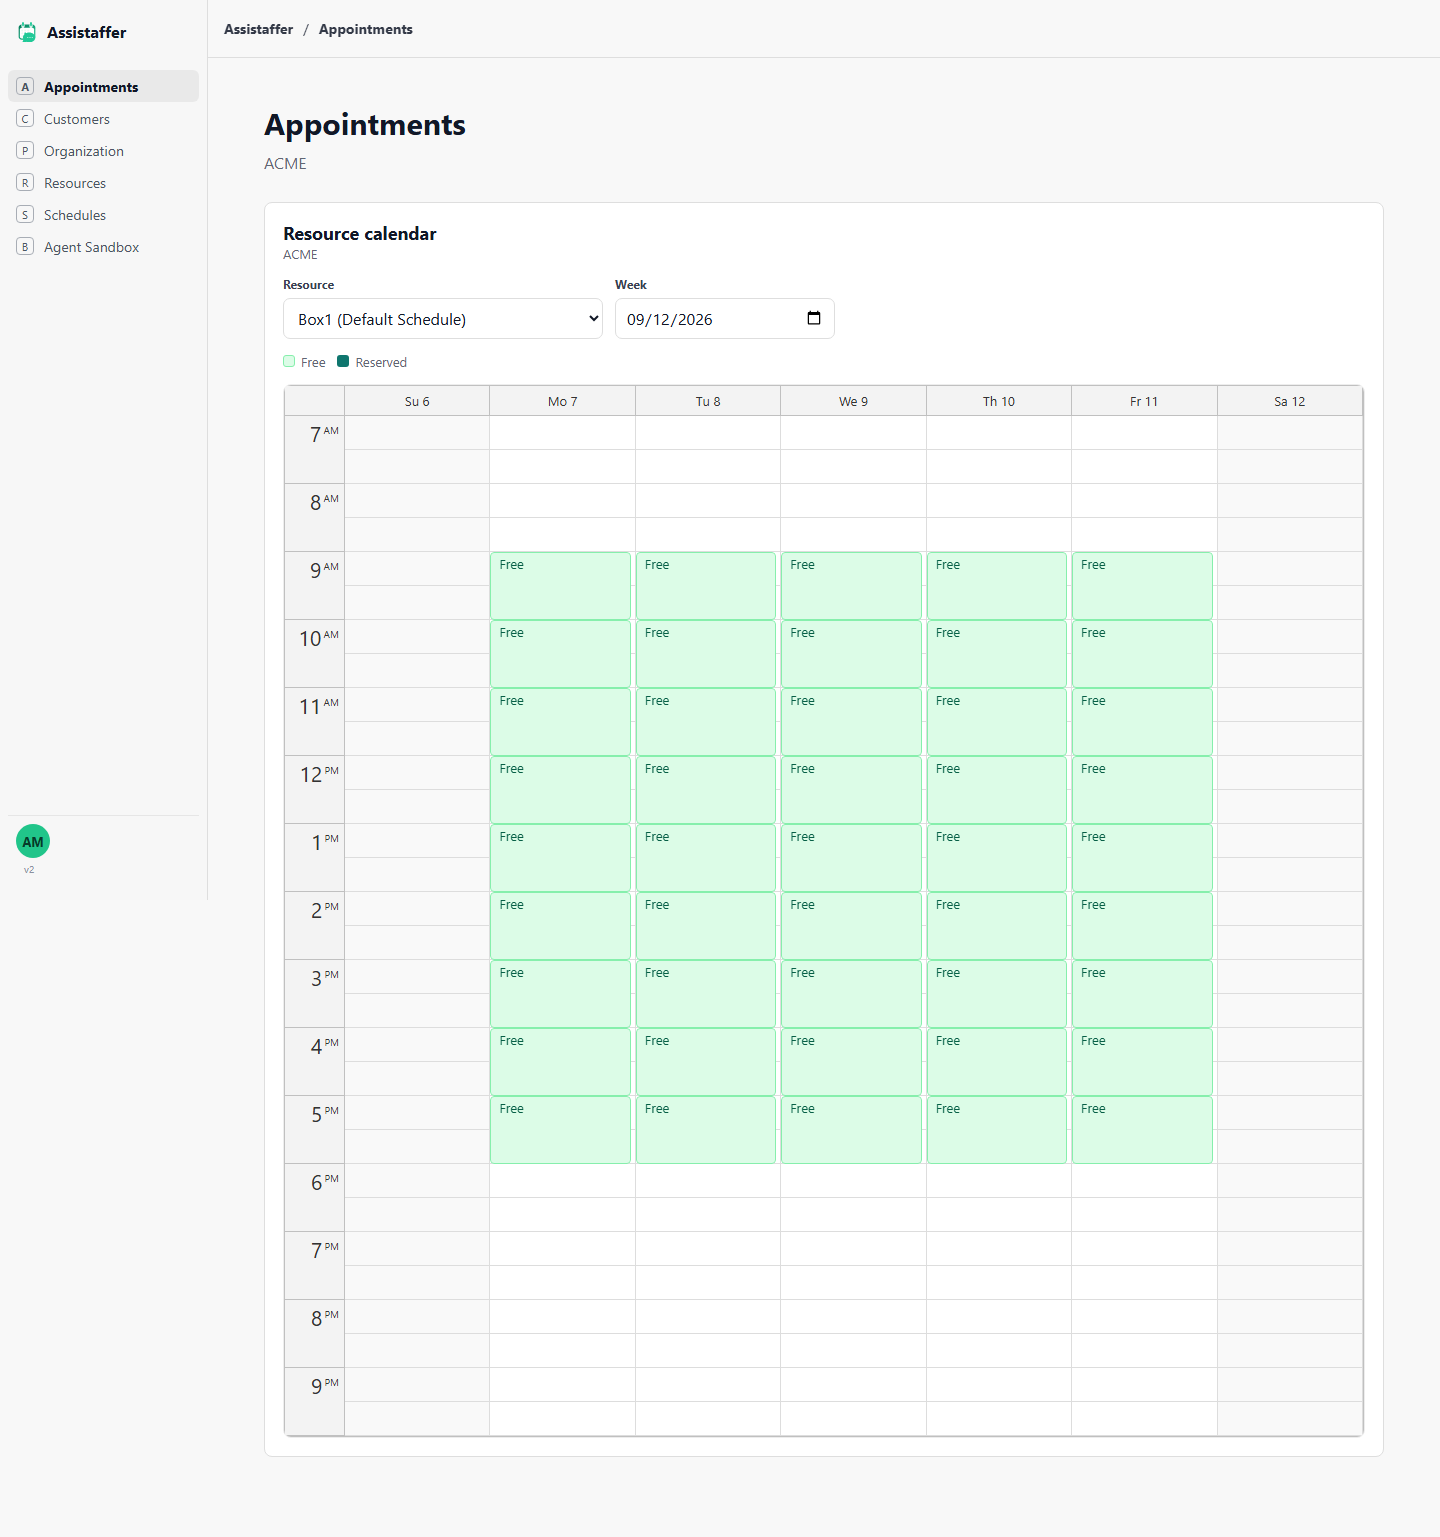Select the Sa 12 day header
This screenshot has height=1537, width=1440.
tap(1290, 401)
